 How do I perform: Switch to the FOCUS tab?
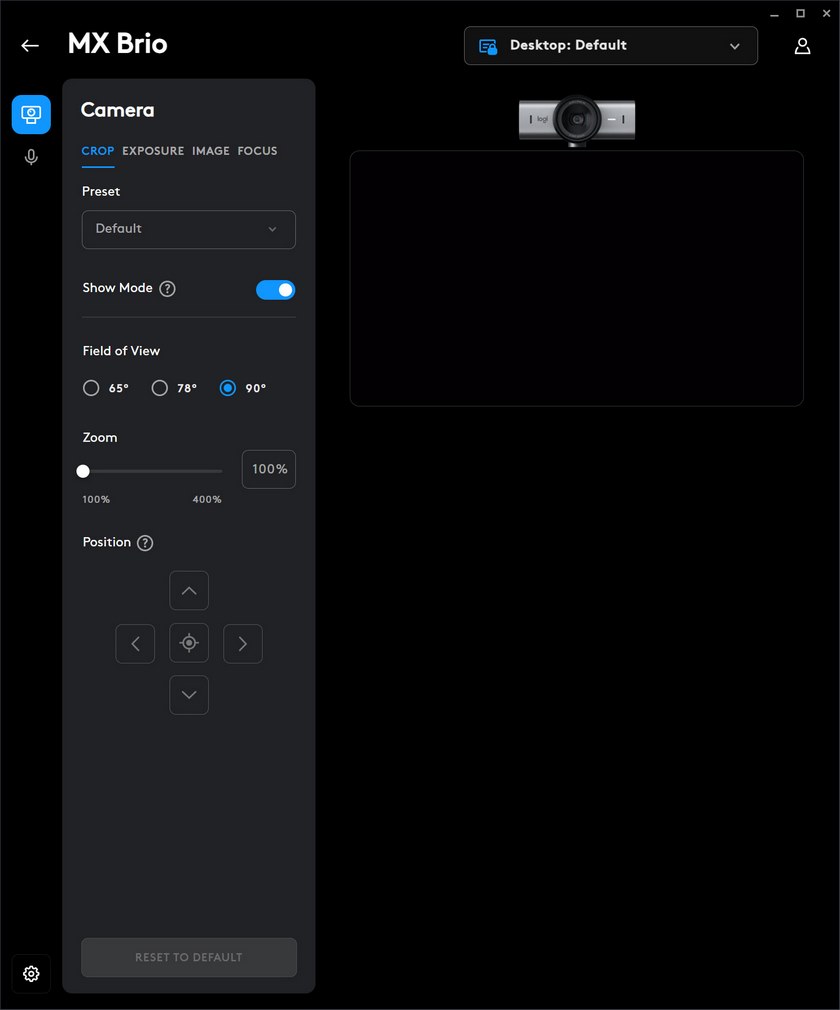tap(257, 151)
